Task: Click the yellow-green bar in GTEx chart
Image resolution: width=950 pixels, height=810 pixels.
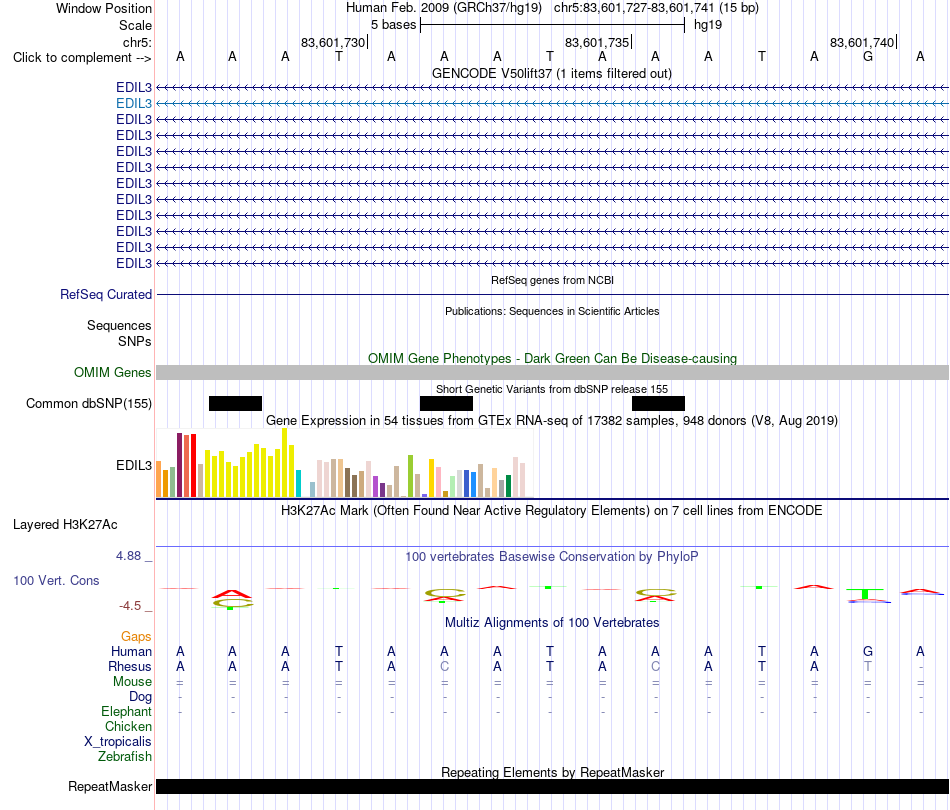Action: 410,476
